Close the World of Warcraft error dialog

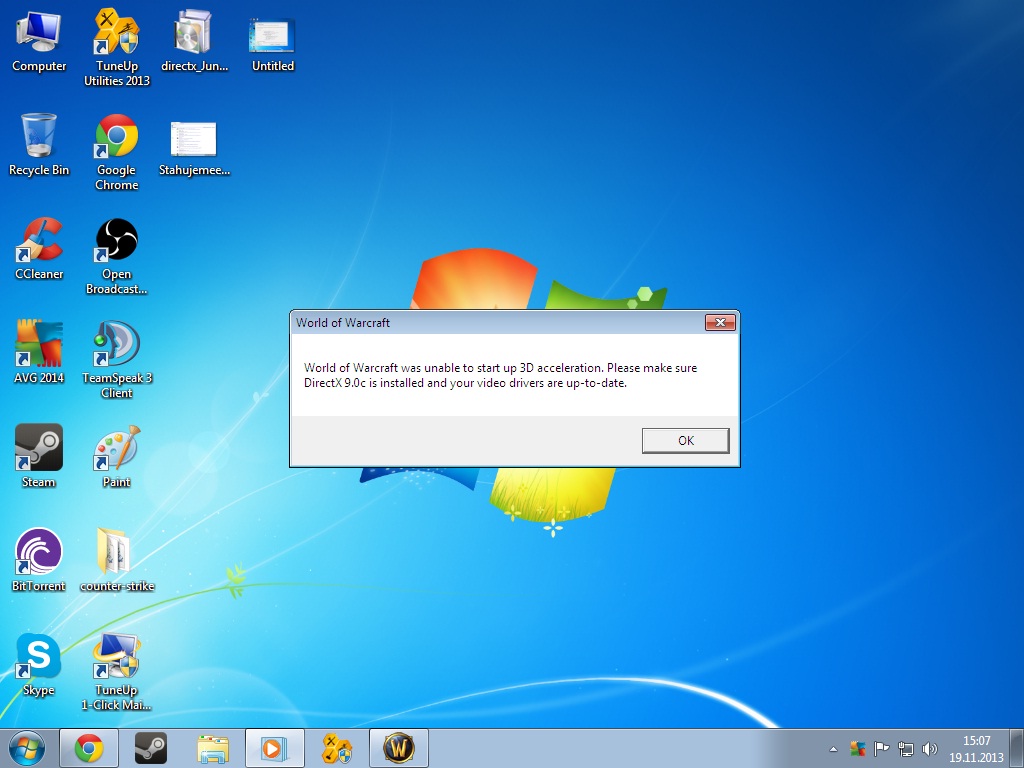720,322
